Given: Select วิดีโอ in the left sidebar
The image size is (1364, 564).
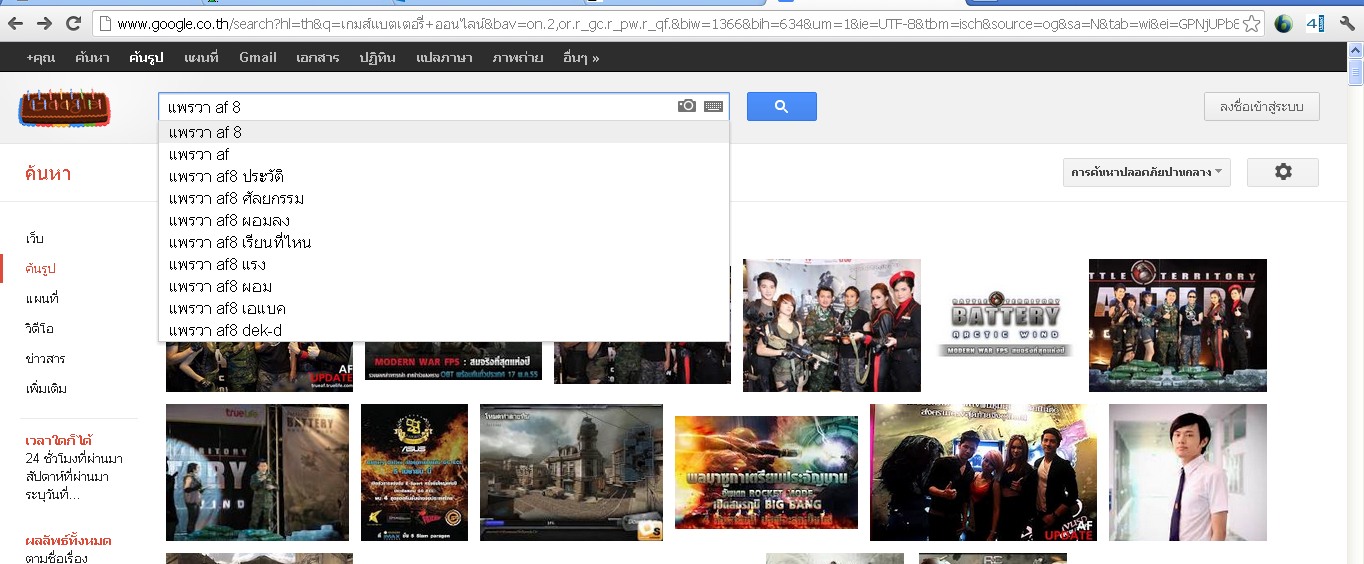Looking at the screenshot, I should click(x=40, y=329).
